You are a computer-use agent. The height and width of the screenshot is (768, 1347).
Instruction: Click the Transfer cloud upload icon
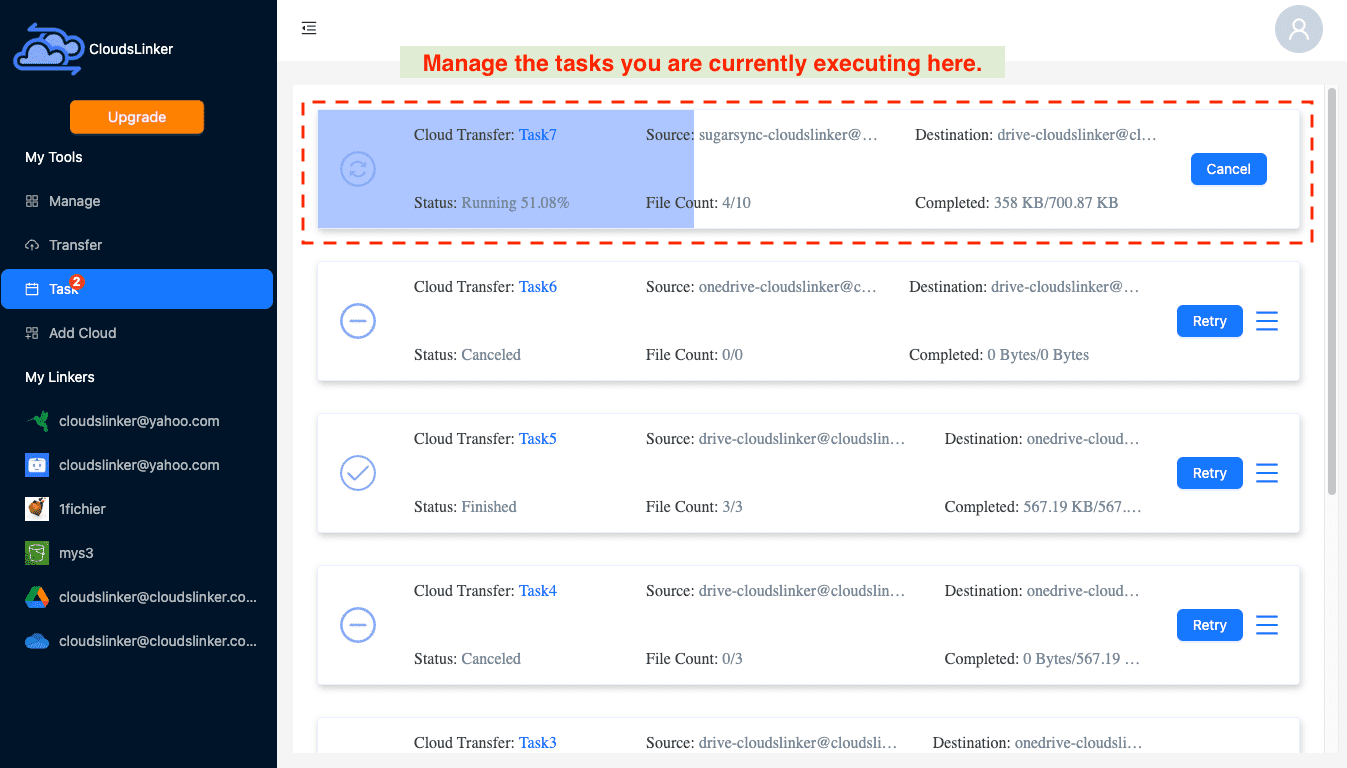(x=32, y=245)
